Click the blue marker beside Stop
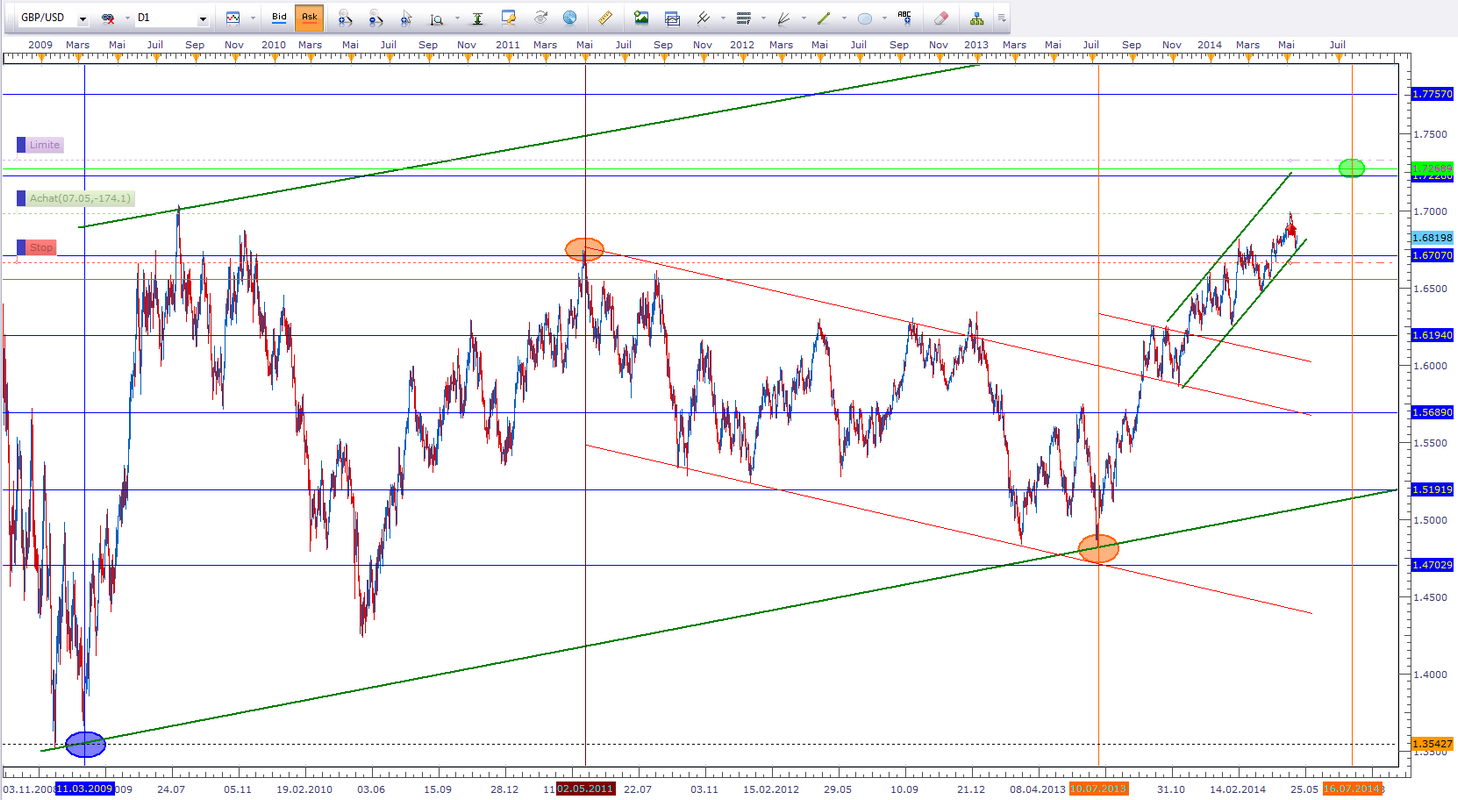 coord(21,247)
